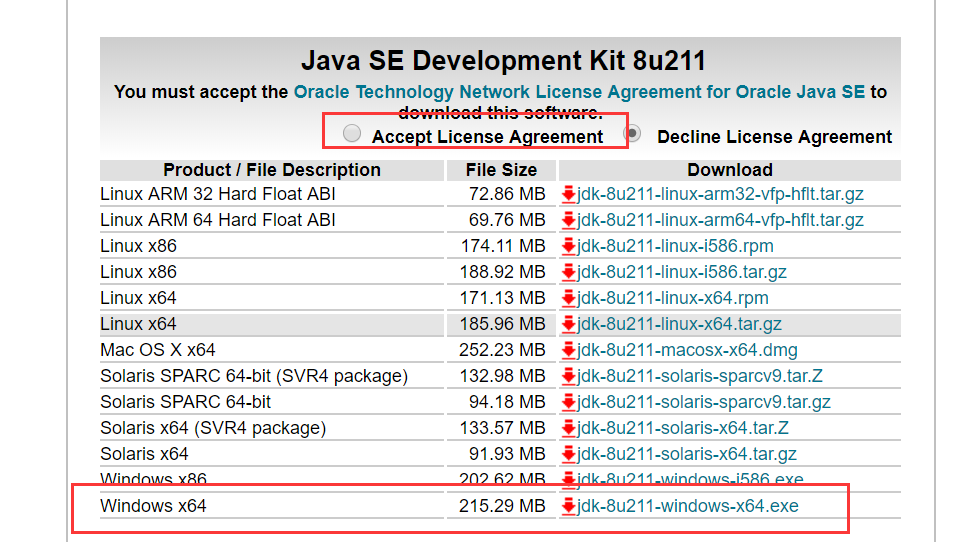Screen dimensions: 976x542
Task: Click red download arrow for linux-x64.tar.gz
Action: tap(568, 324)
